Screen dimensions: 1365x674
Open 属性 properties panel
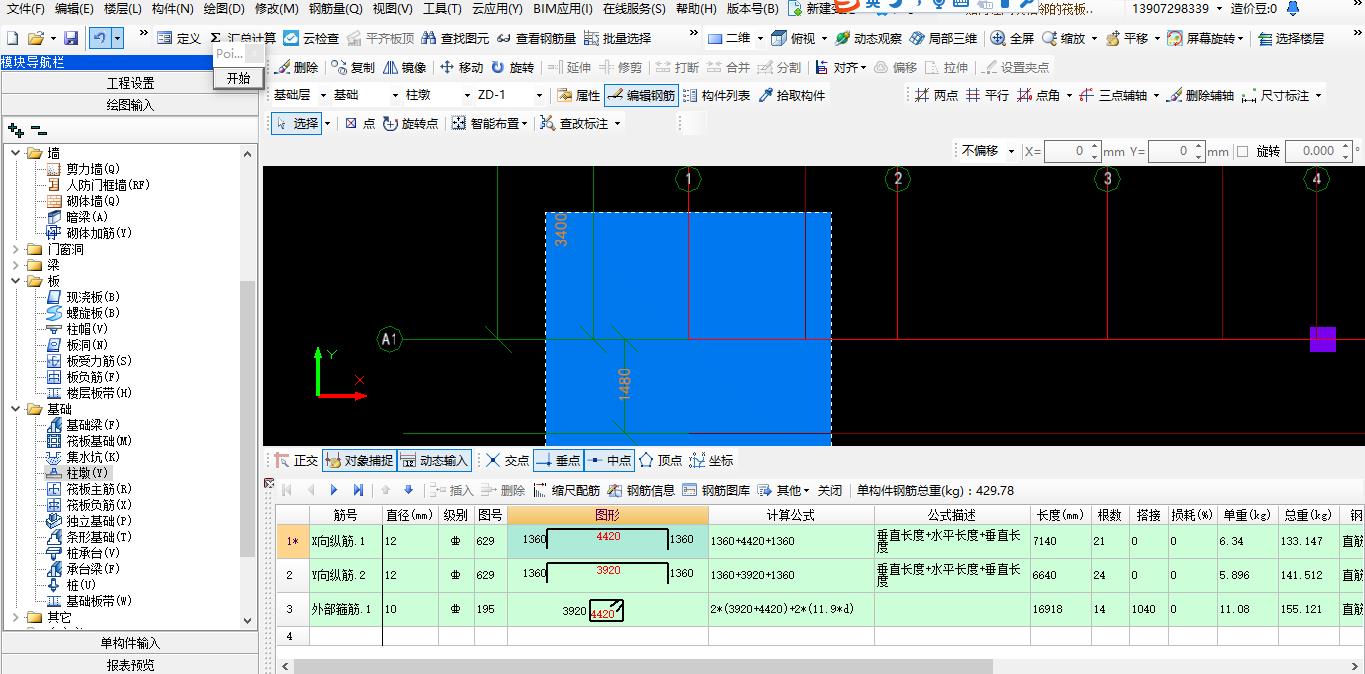click(x=578, y=95)
